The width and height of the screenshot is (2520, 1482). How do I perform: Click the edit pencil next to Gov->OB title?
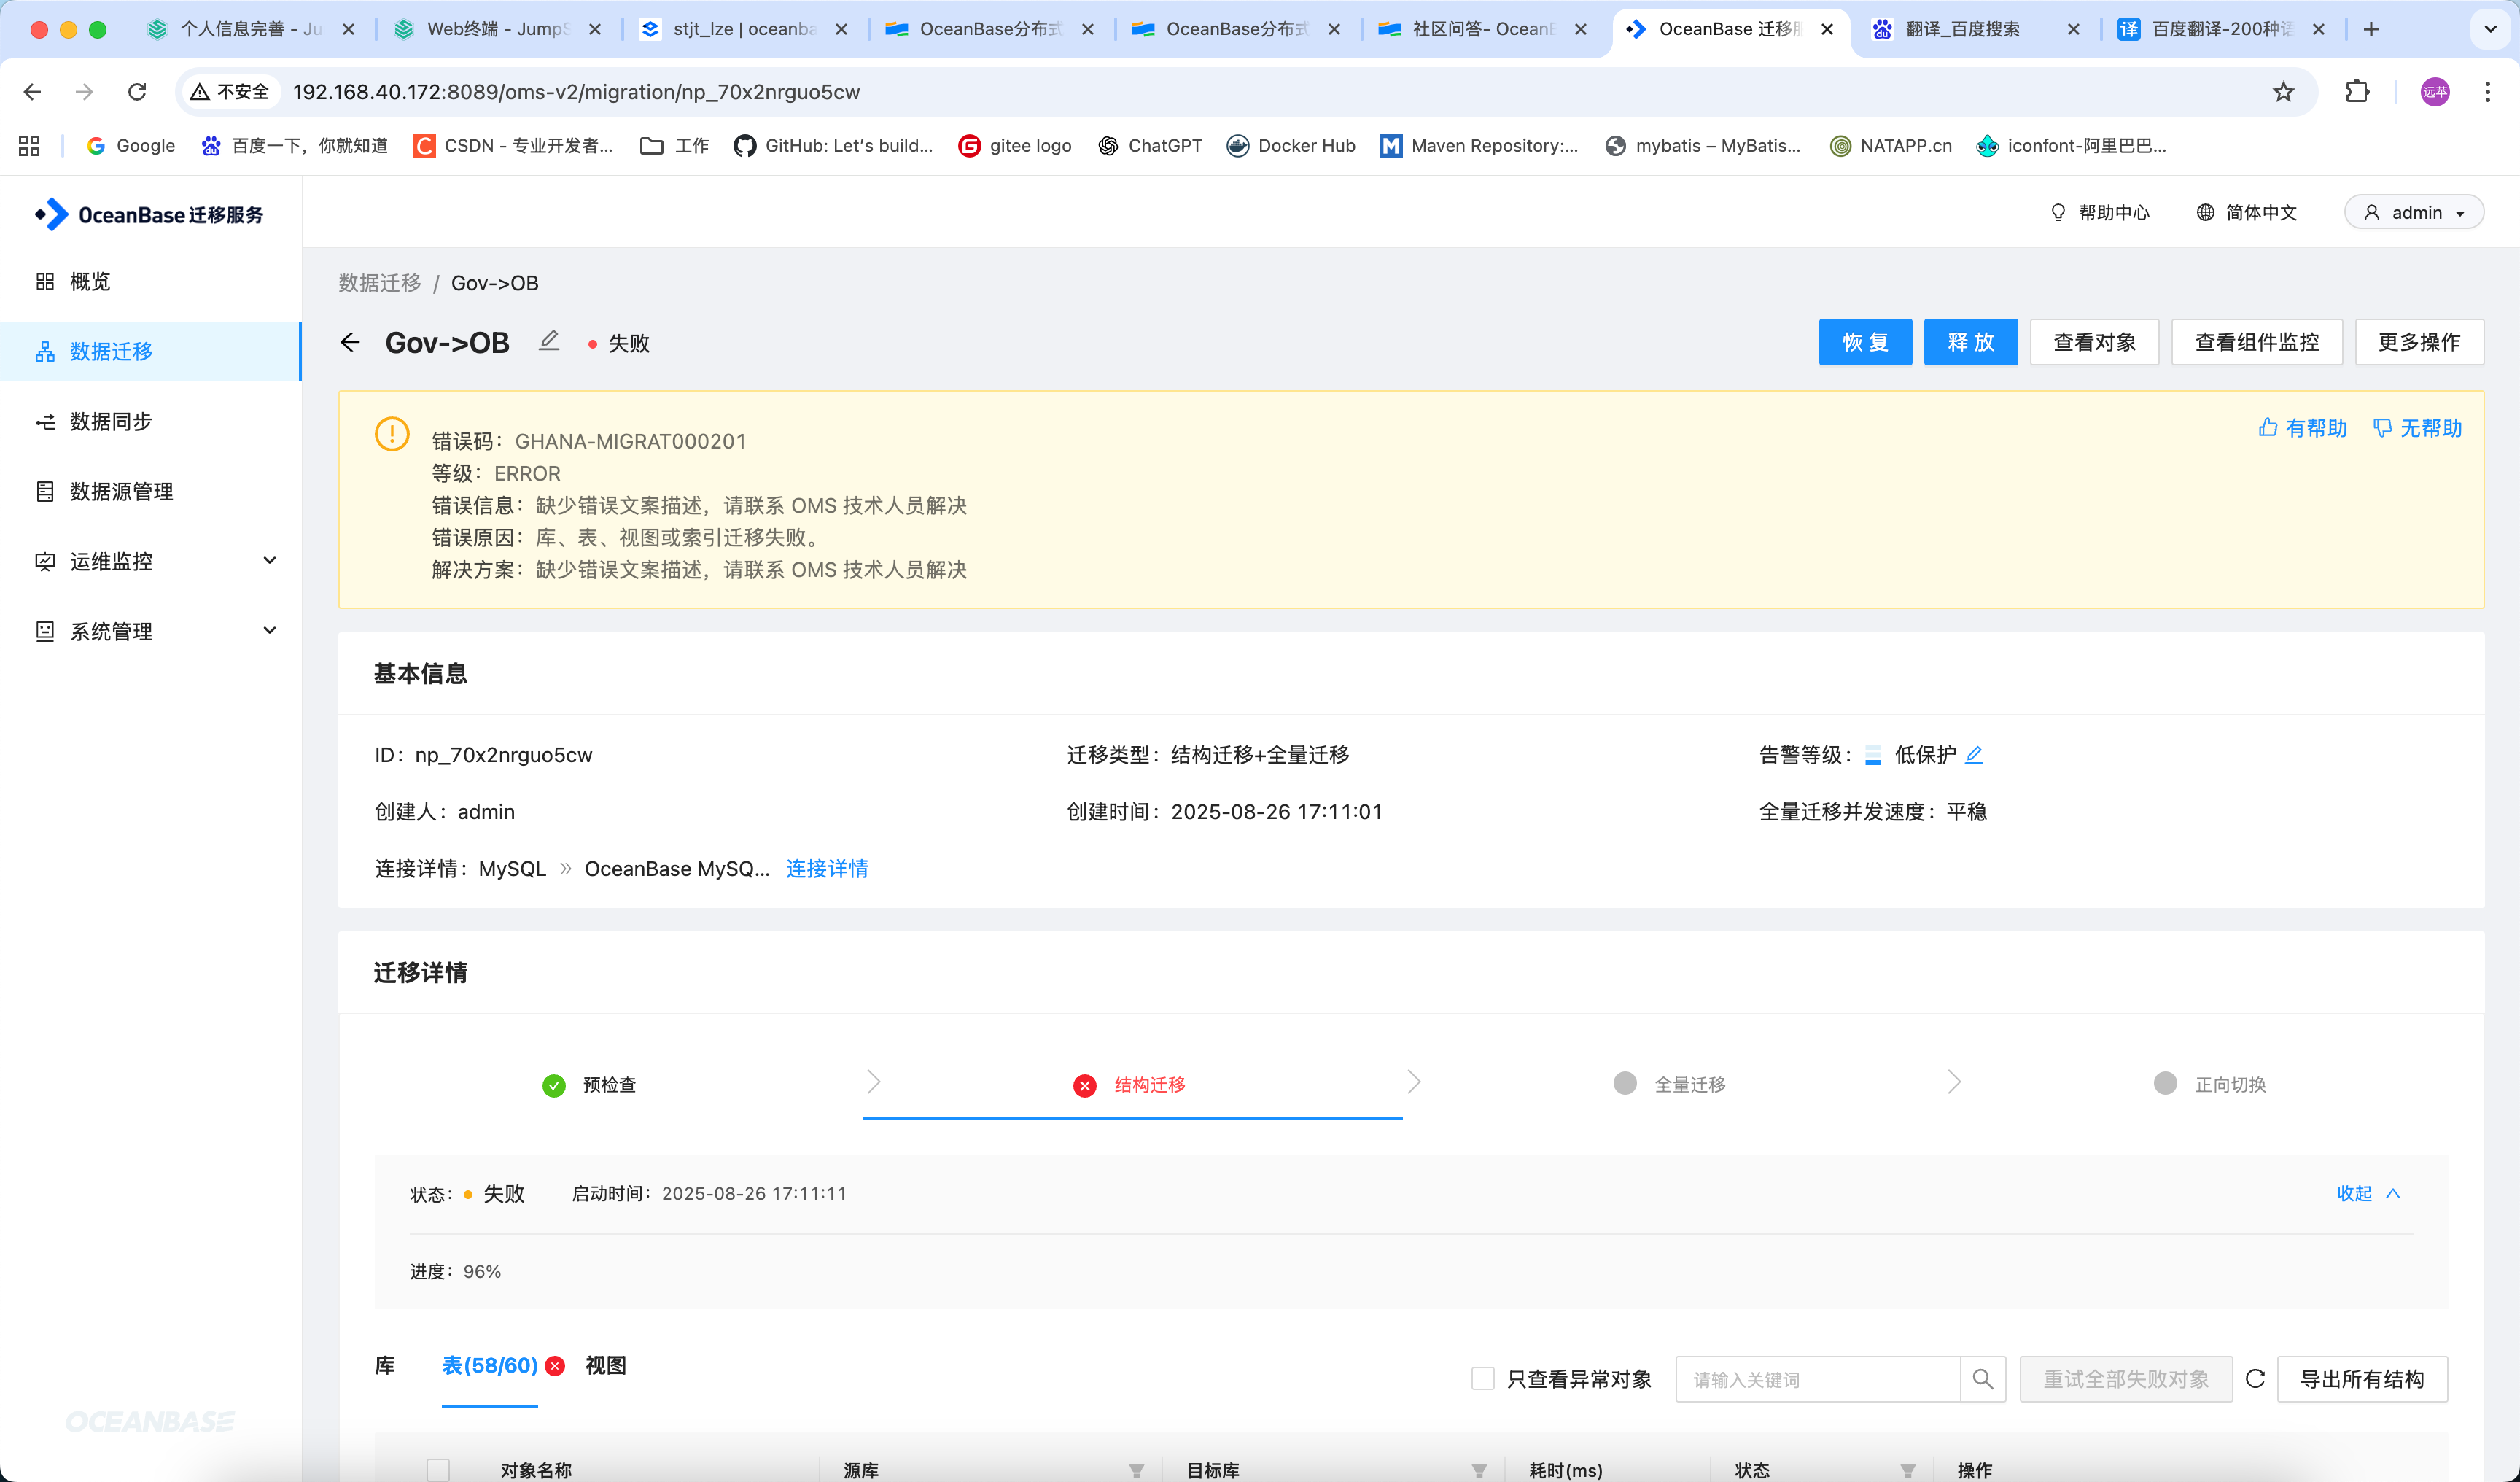tap(549, 341)
